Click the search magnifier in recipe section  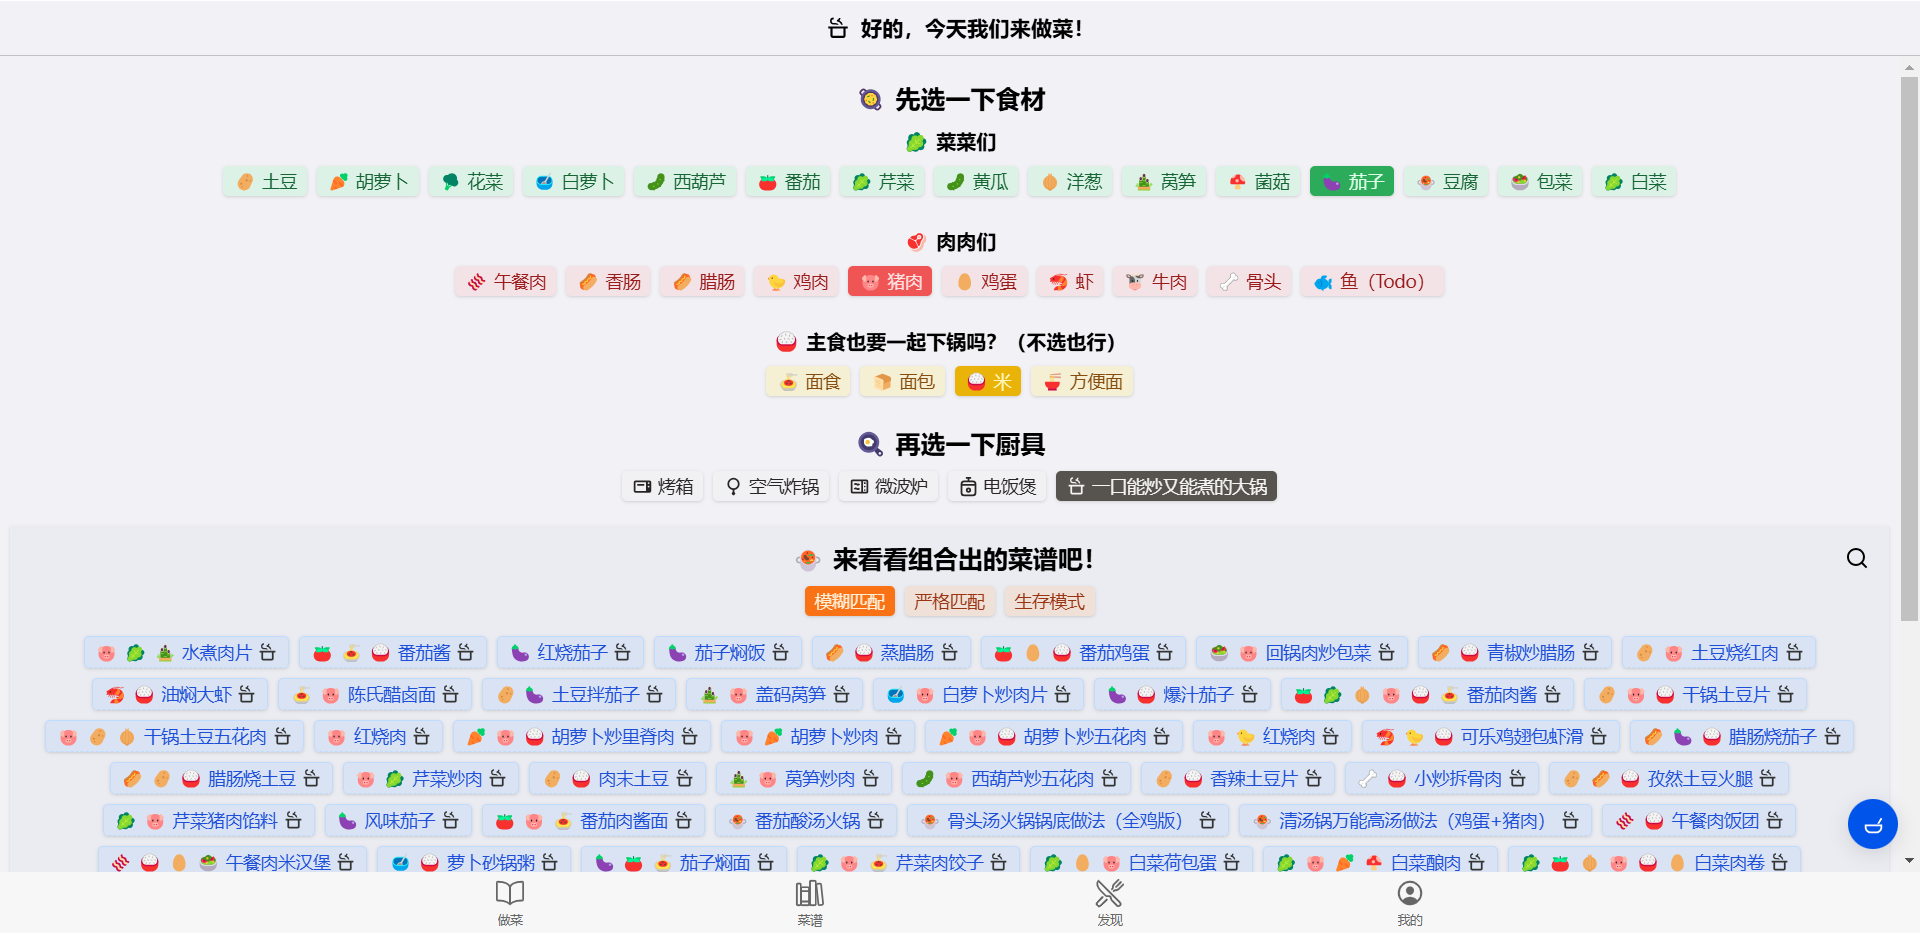tap(1857, 558)
